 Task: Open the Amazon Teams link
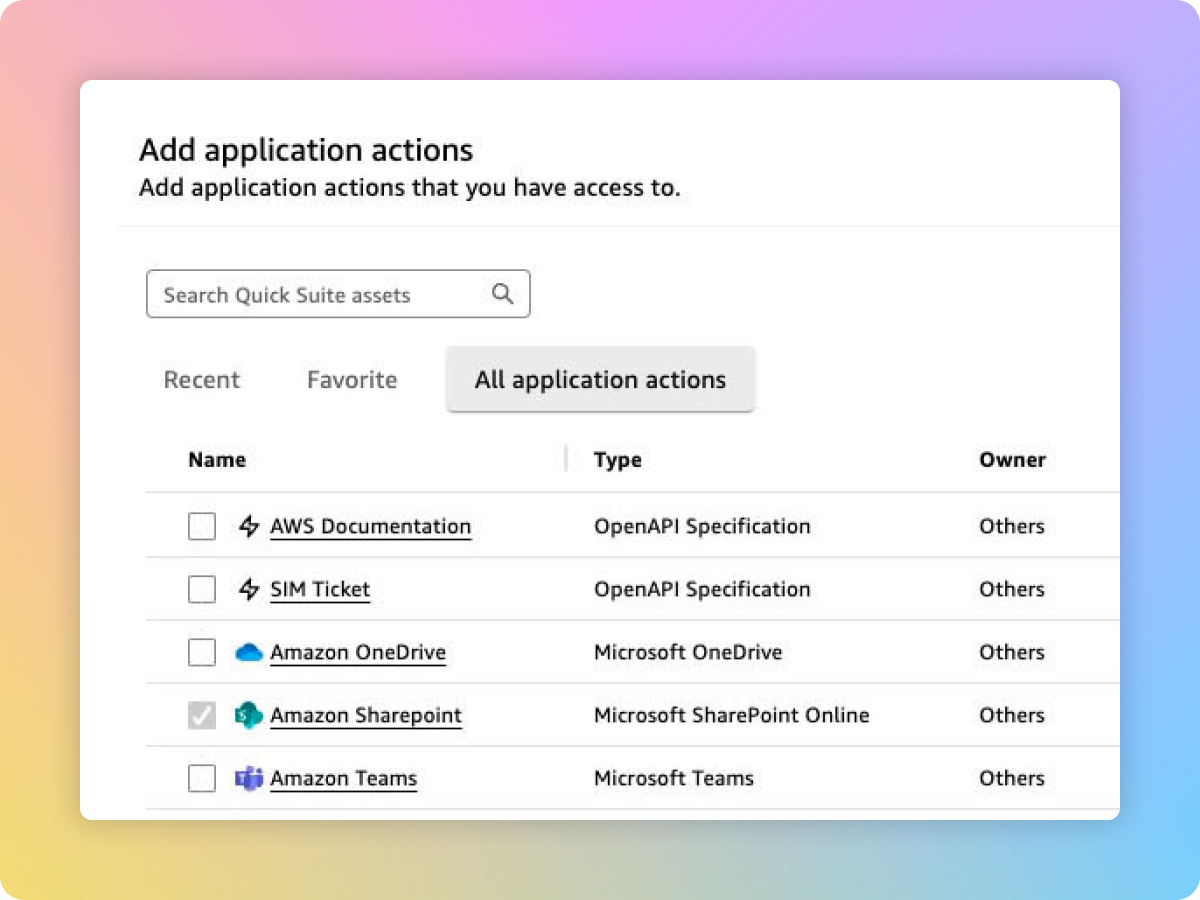click(x=343, y=778)
